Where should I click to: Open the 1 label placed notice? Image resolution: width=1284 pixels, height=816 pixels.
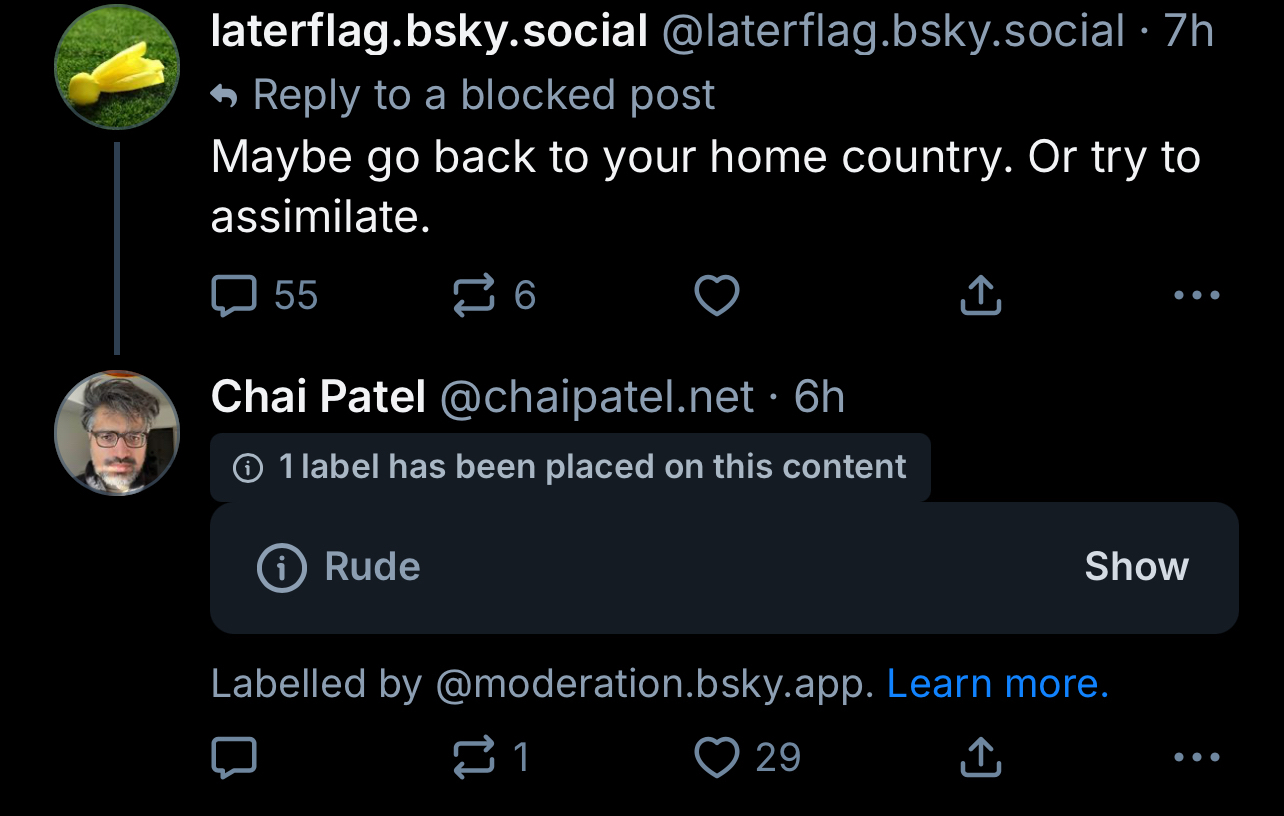570,467
